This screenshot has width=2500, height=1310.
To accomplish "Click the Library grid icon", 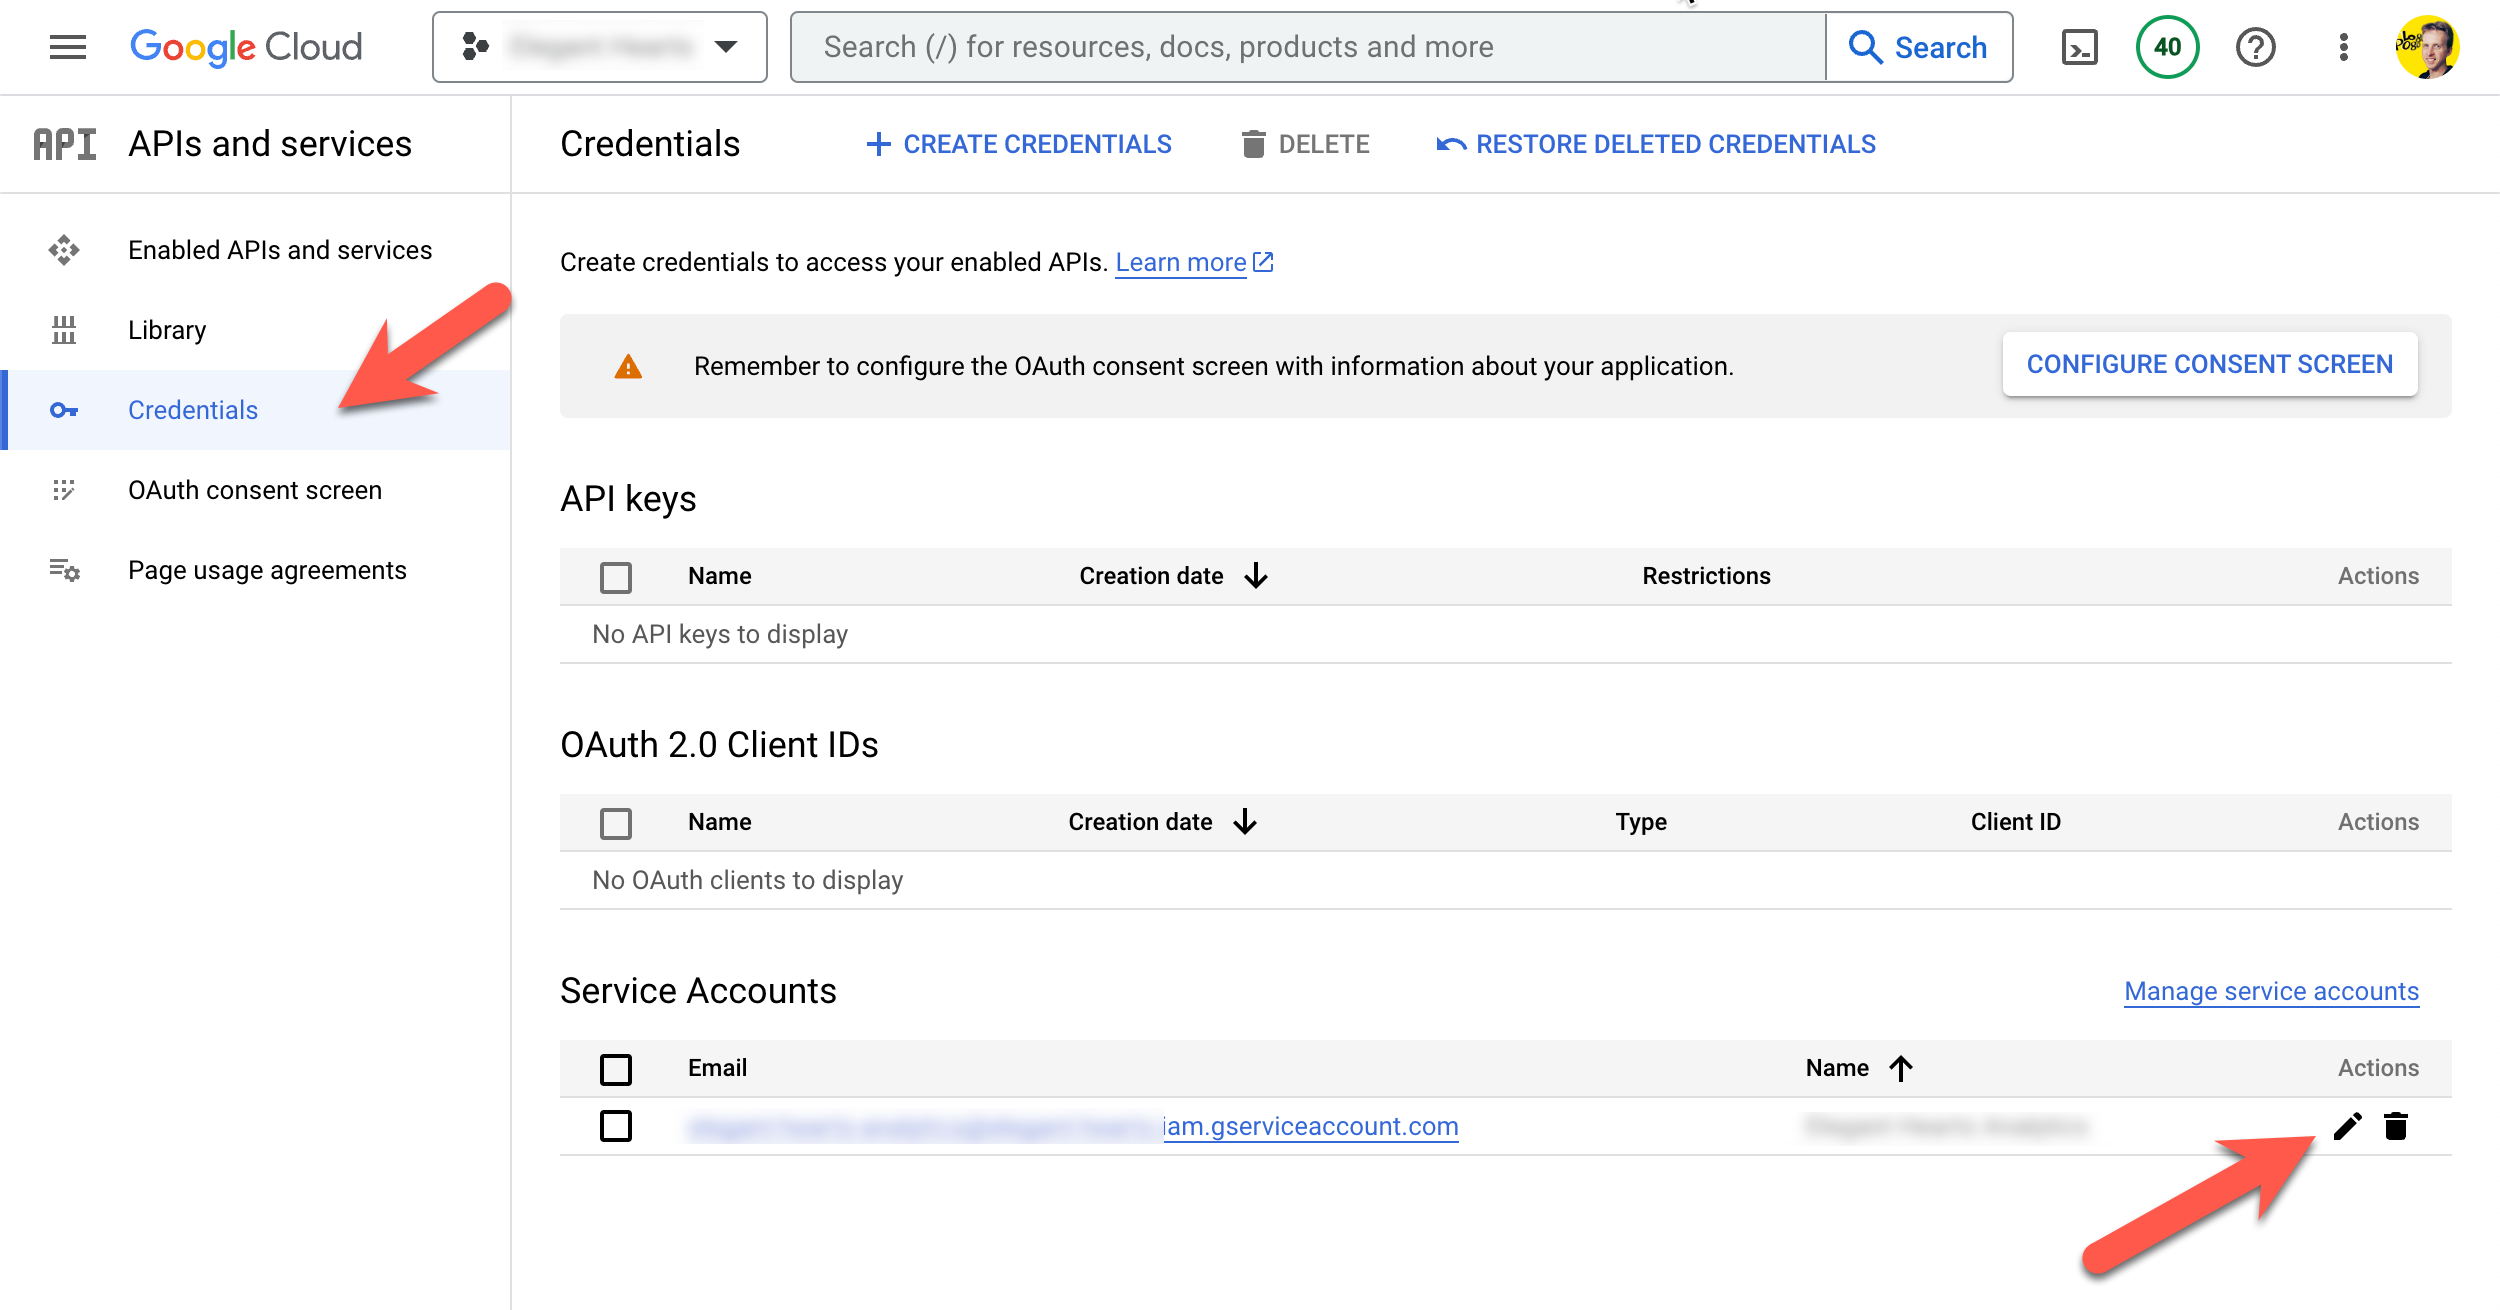I will [x=64, y=330].
